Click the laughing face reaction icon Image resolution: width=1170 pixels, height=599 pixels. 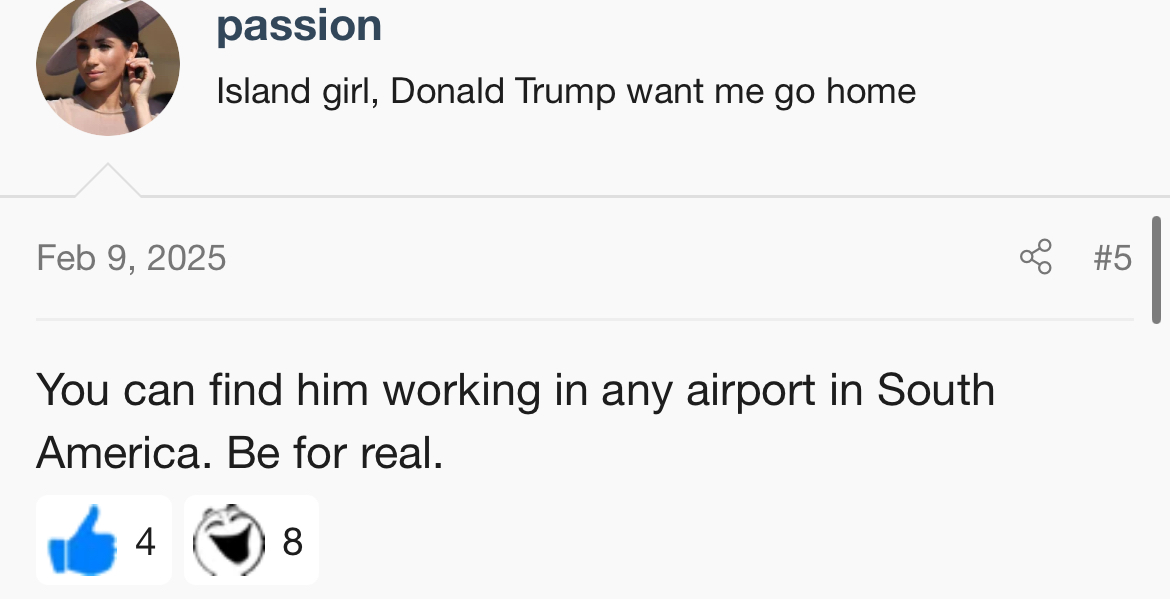230,542
